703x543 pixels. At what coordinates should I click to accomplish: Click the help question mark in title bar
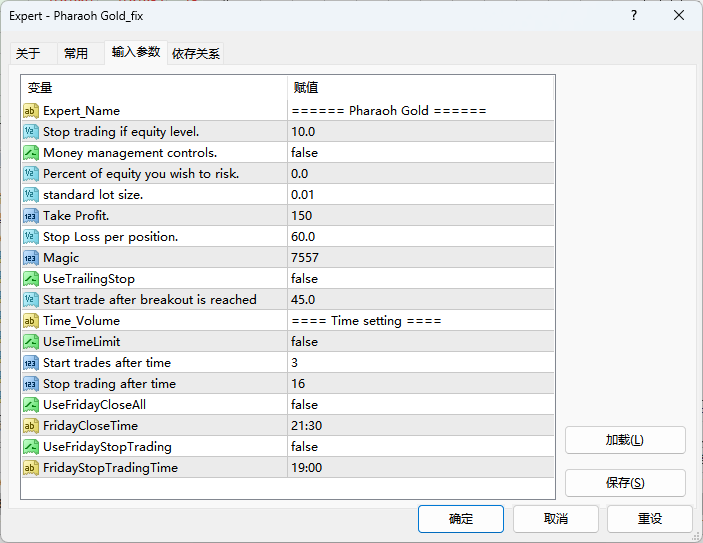point(634,16)
